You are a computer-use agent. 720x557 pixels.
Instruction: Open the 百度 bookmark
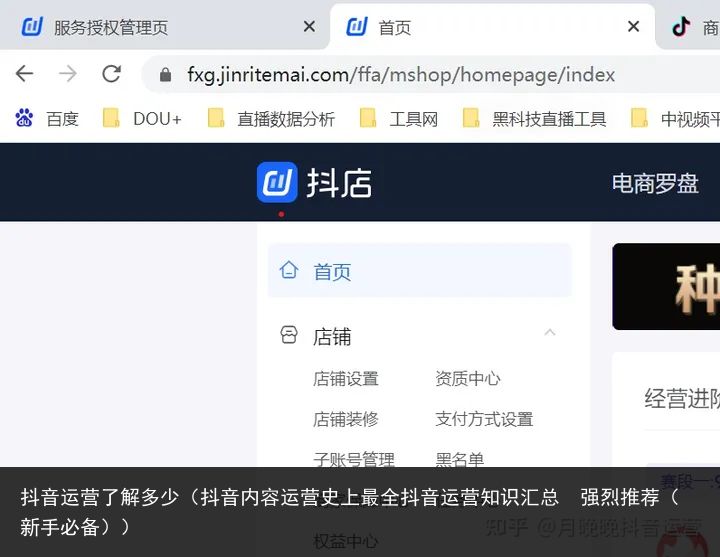click(46, 119)
